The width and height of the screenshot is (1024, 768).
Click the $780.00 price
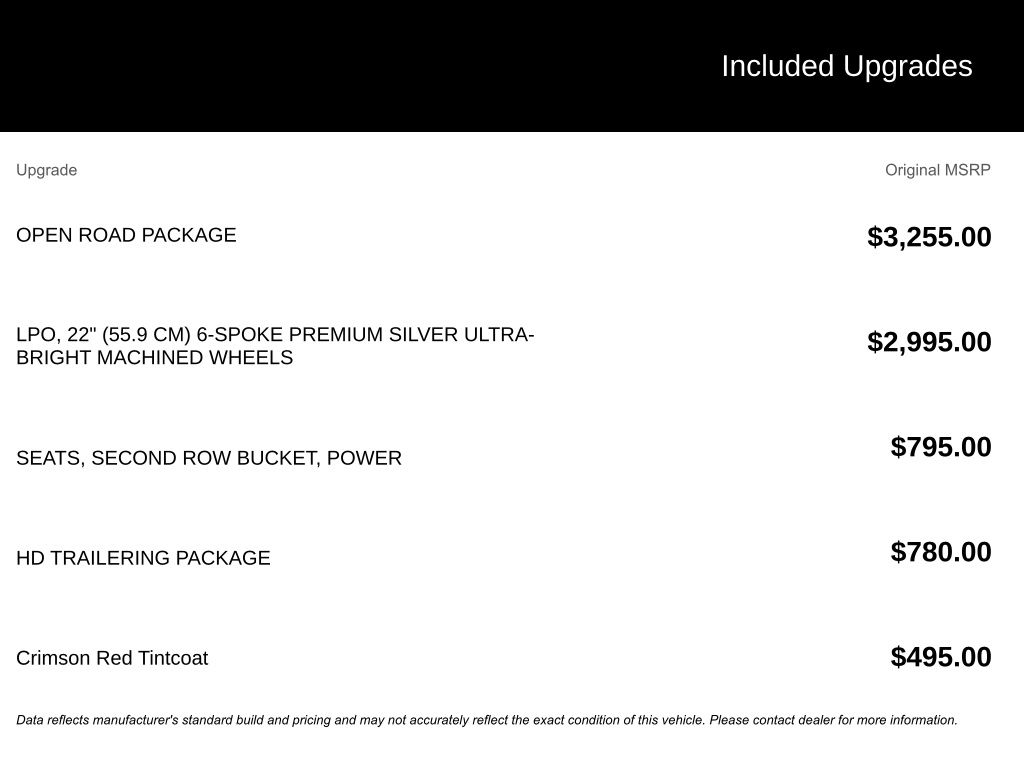(941, 552)
